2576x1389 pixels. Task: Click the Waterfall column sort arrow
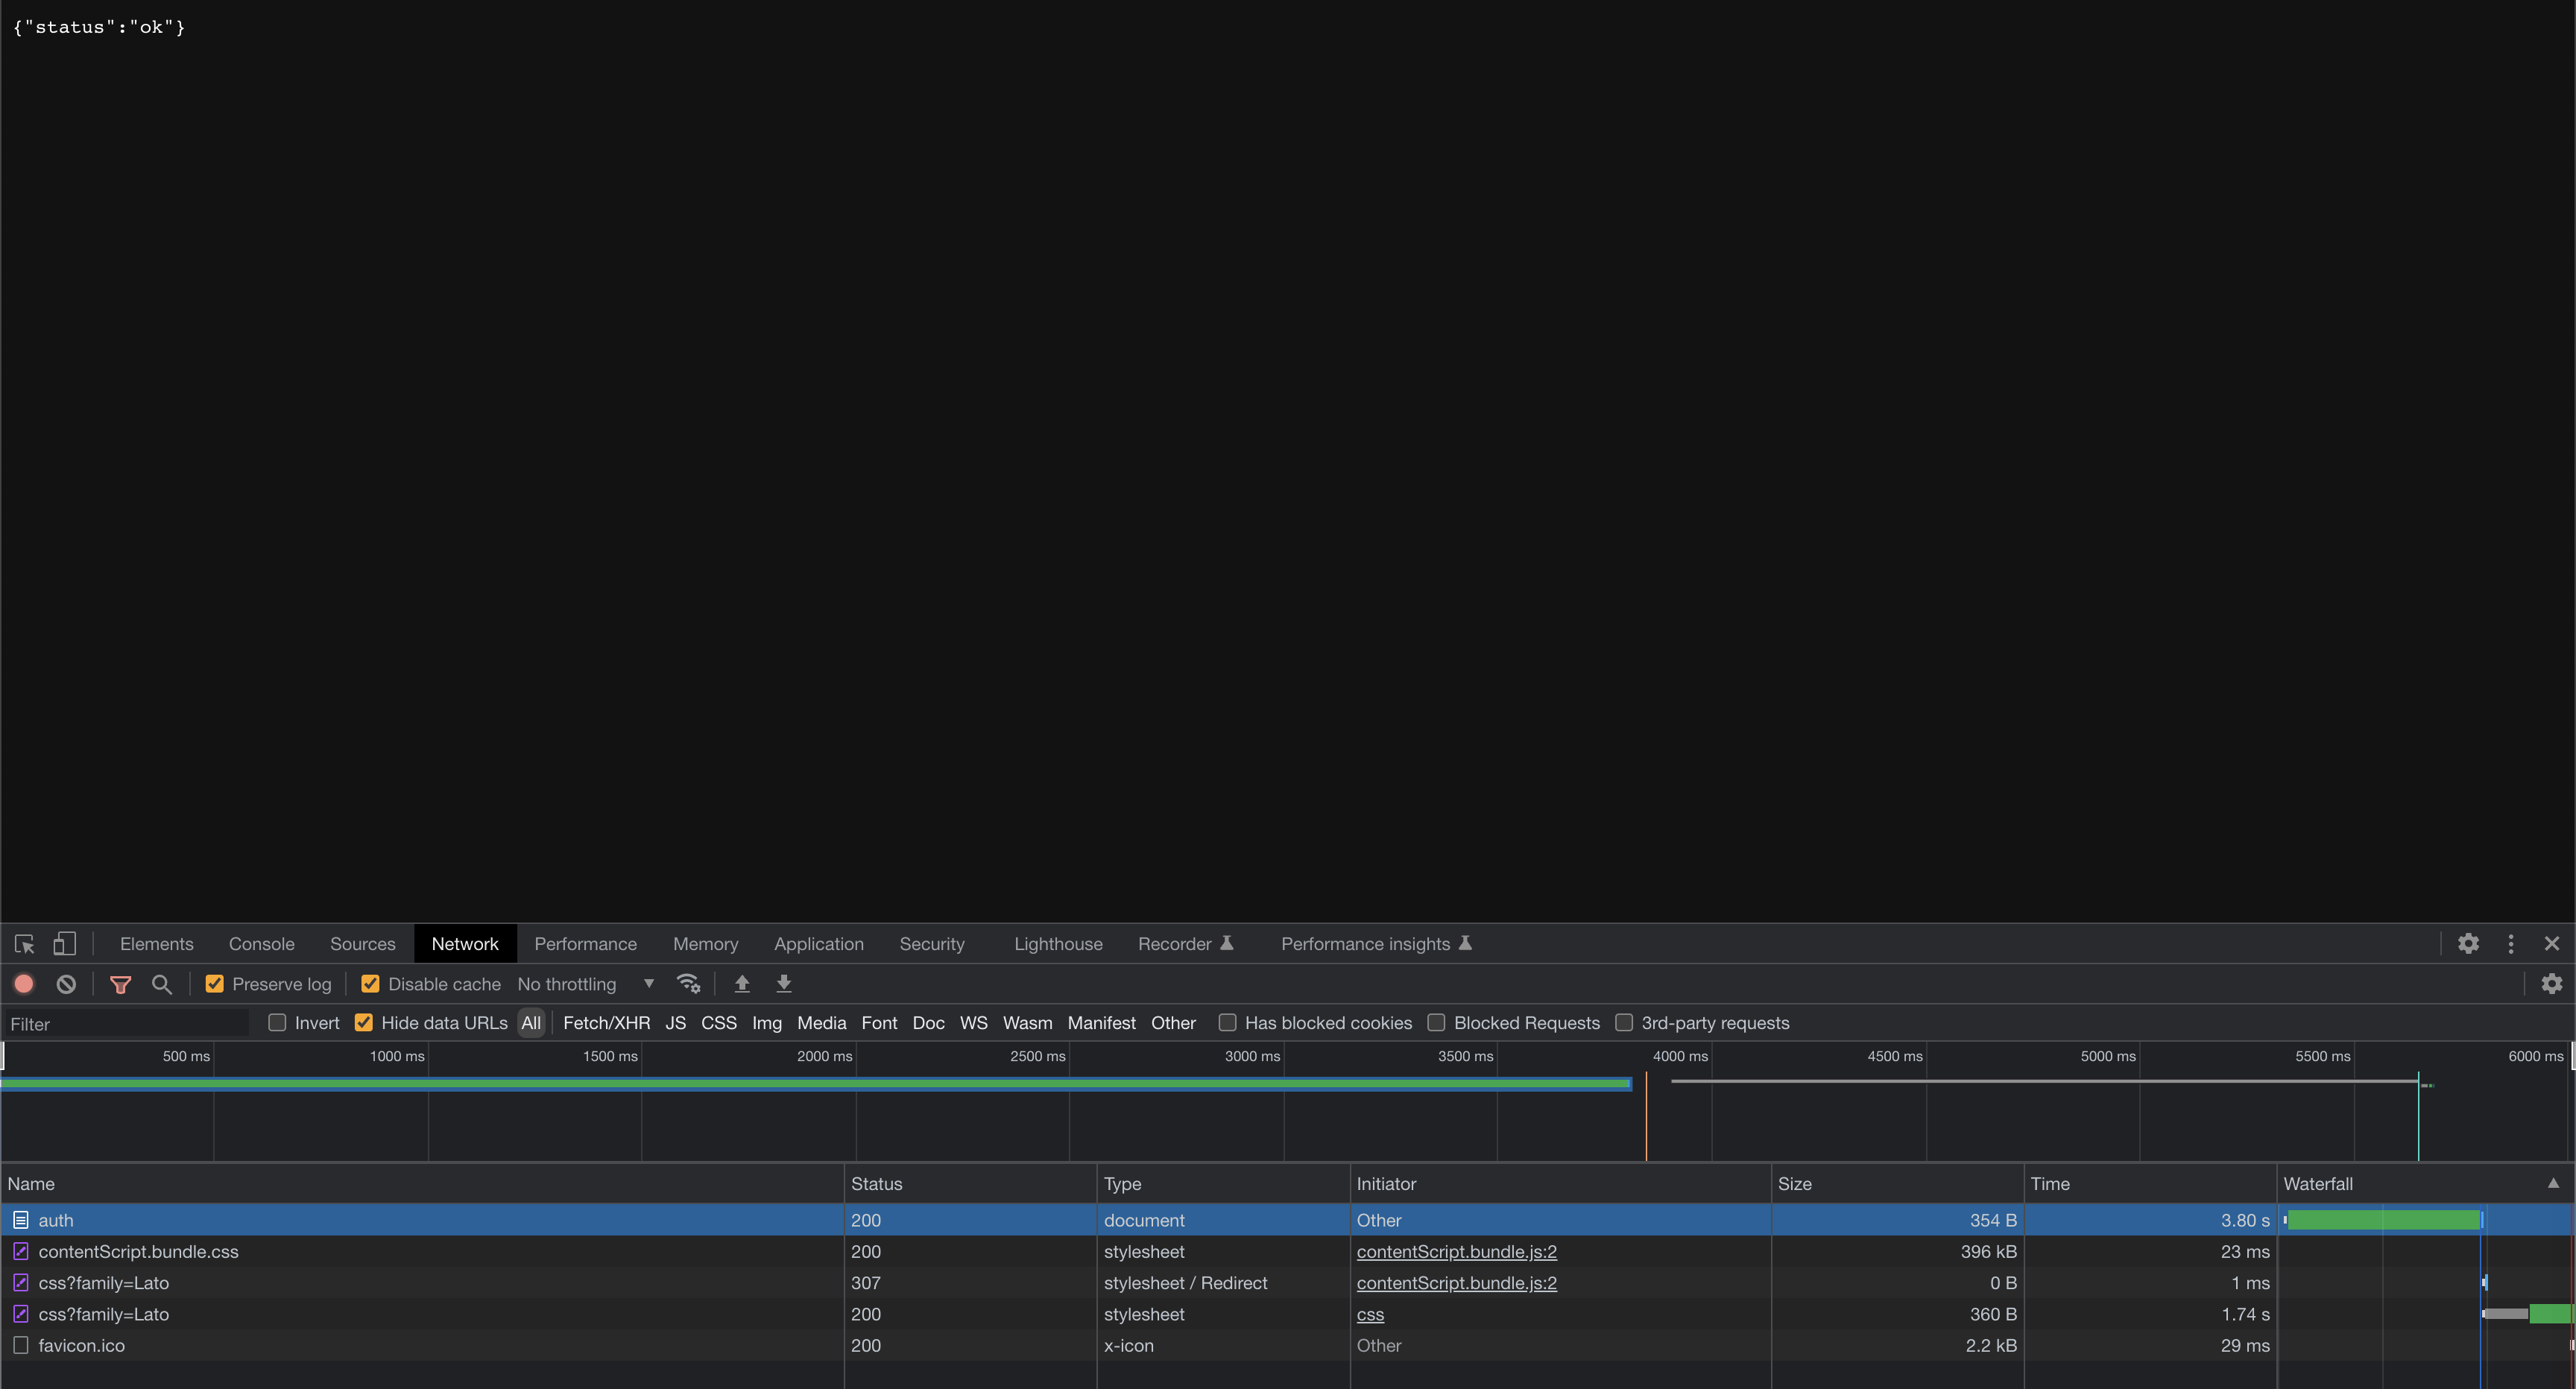click(2552, 1183)
